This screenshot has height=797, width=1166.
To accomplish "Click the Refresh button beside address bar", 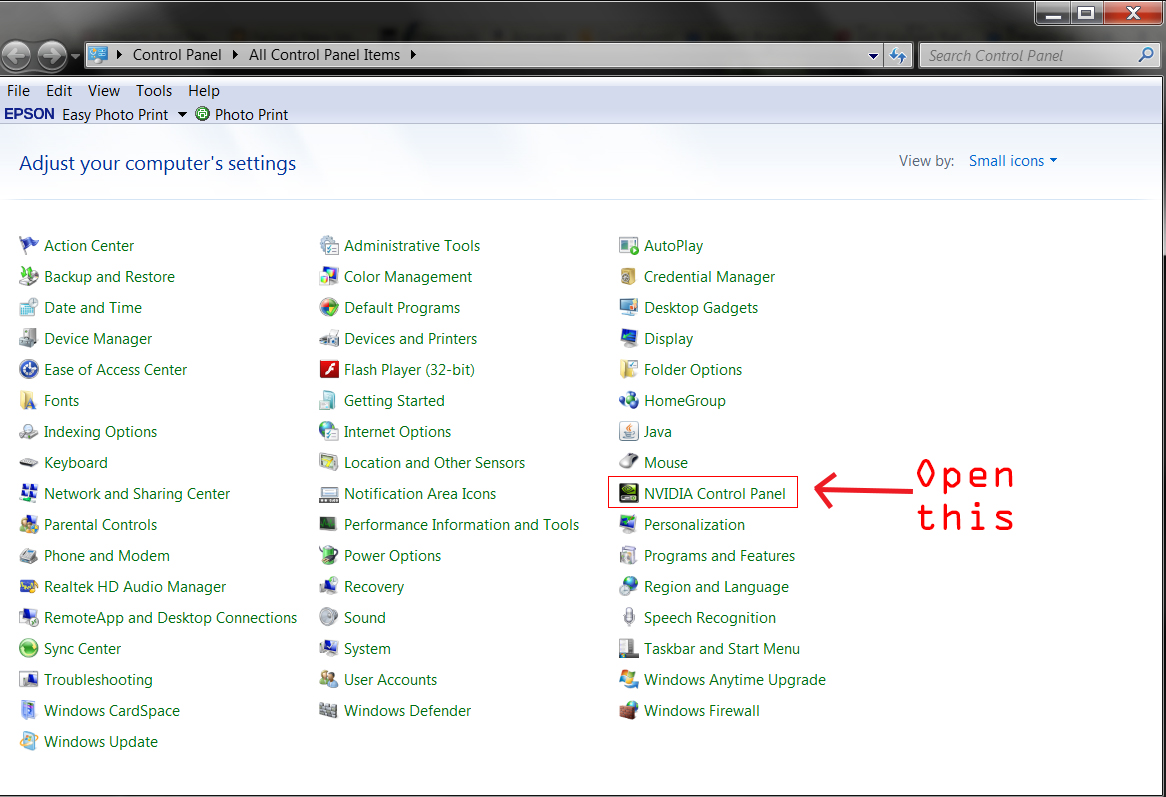I will coord(898,55).
